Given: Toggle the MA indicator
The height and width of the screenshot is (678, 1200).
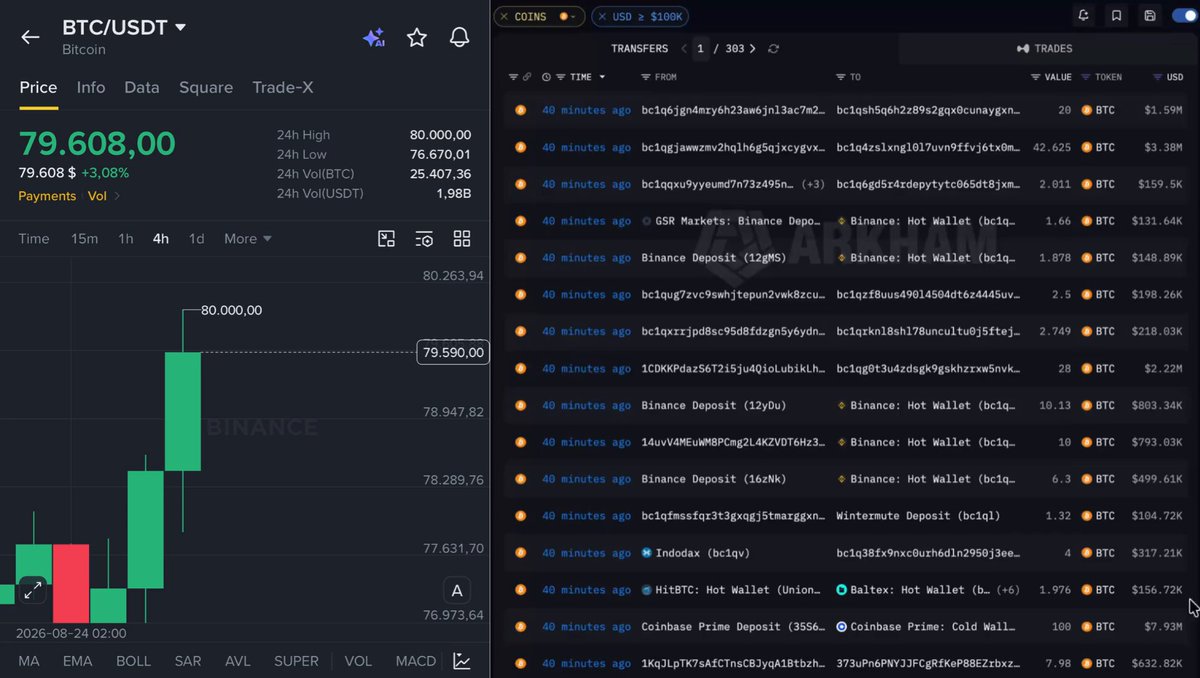Looking at the screenshot, I should point(28,661).
